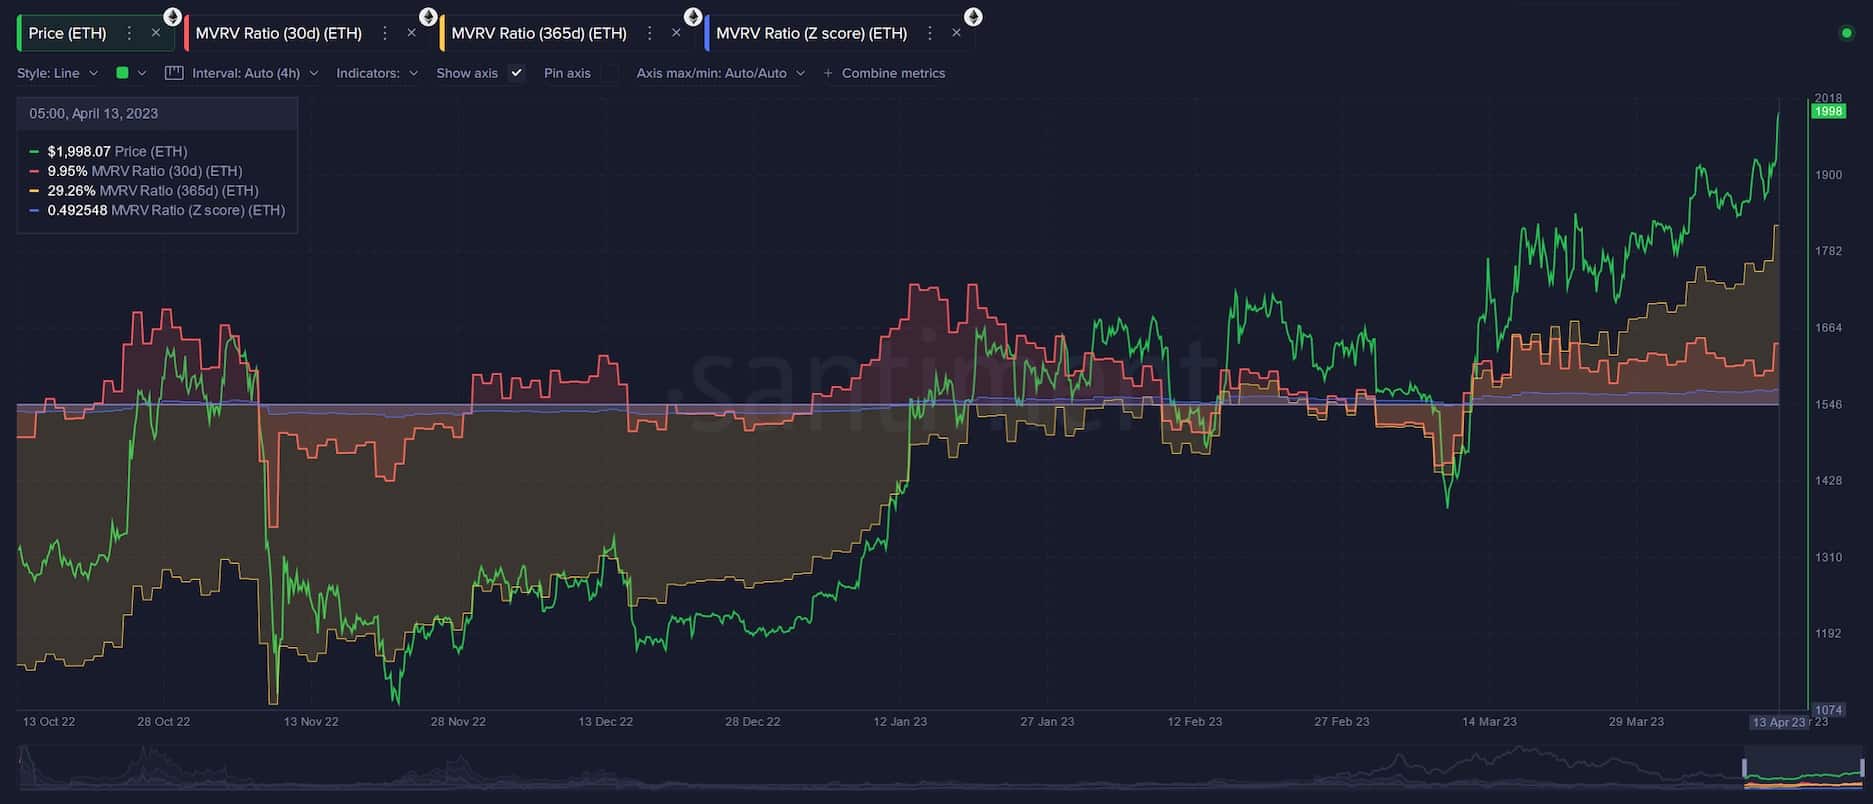1873x804 pixels.
Task: Remove the MVRV Ratio (365d) metric
Action: [676, 33]
